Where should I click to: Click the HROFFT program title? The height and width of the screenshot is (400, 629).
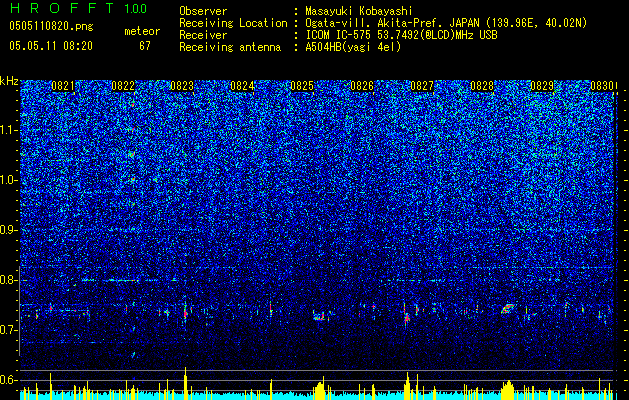[x=62, y=8]
